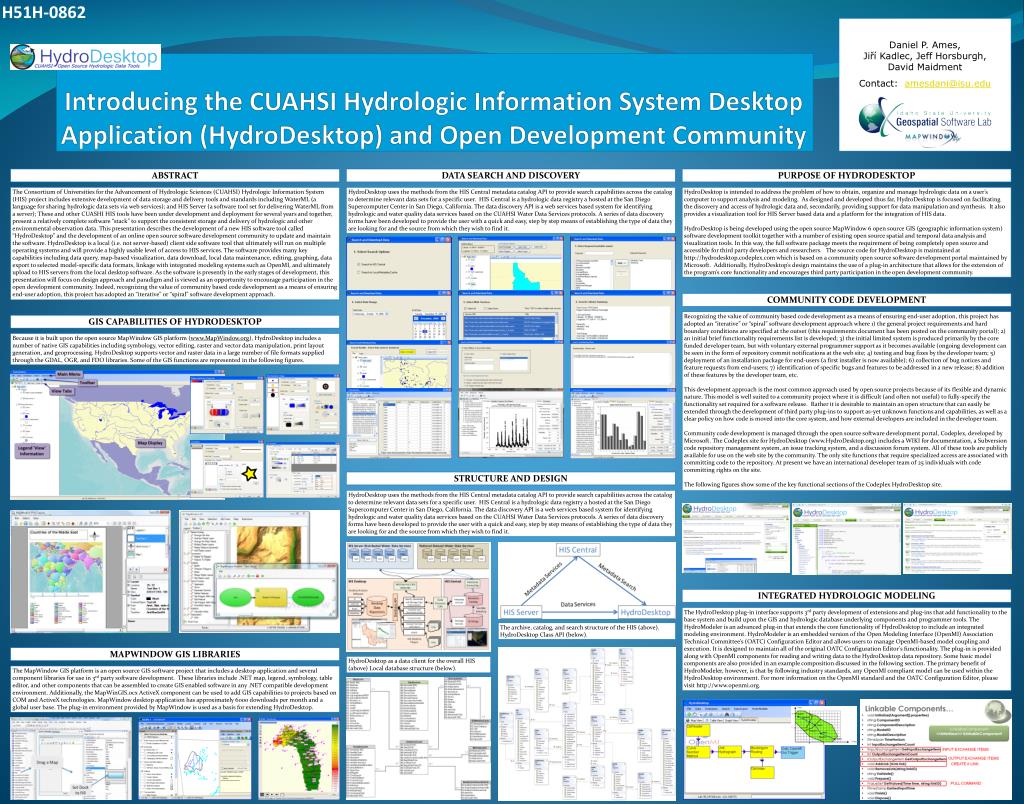Click the Metadata Services arrow label
The width and height of the screenshot is (1024, 804).
(x=543, y=579)
